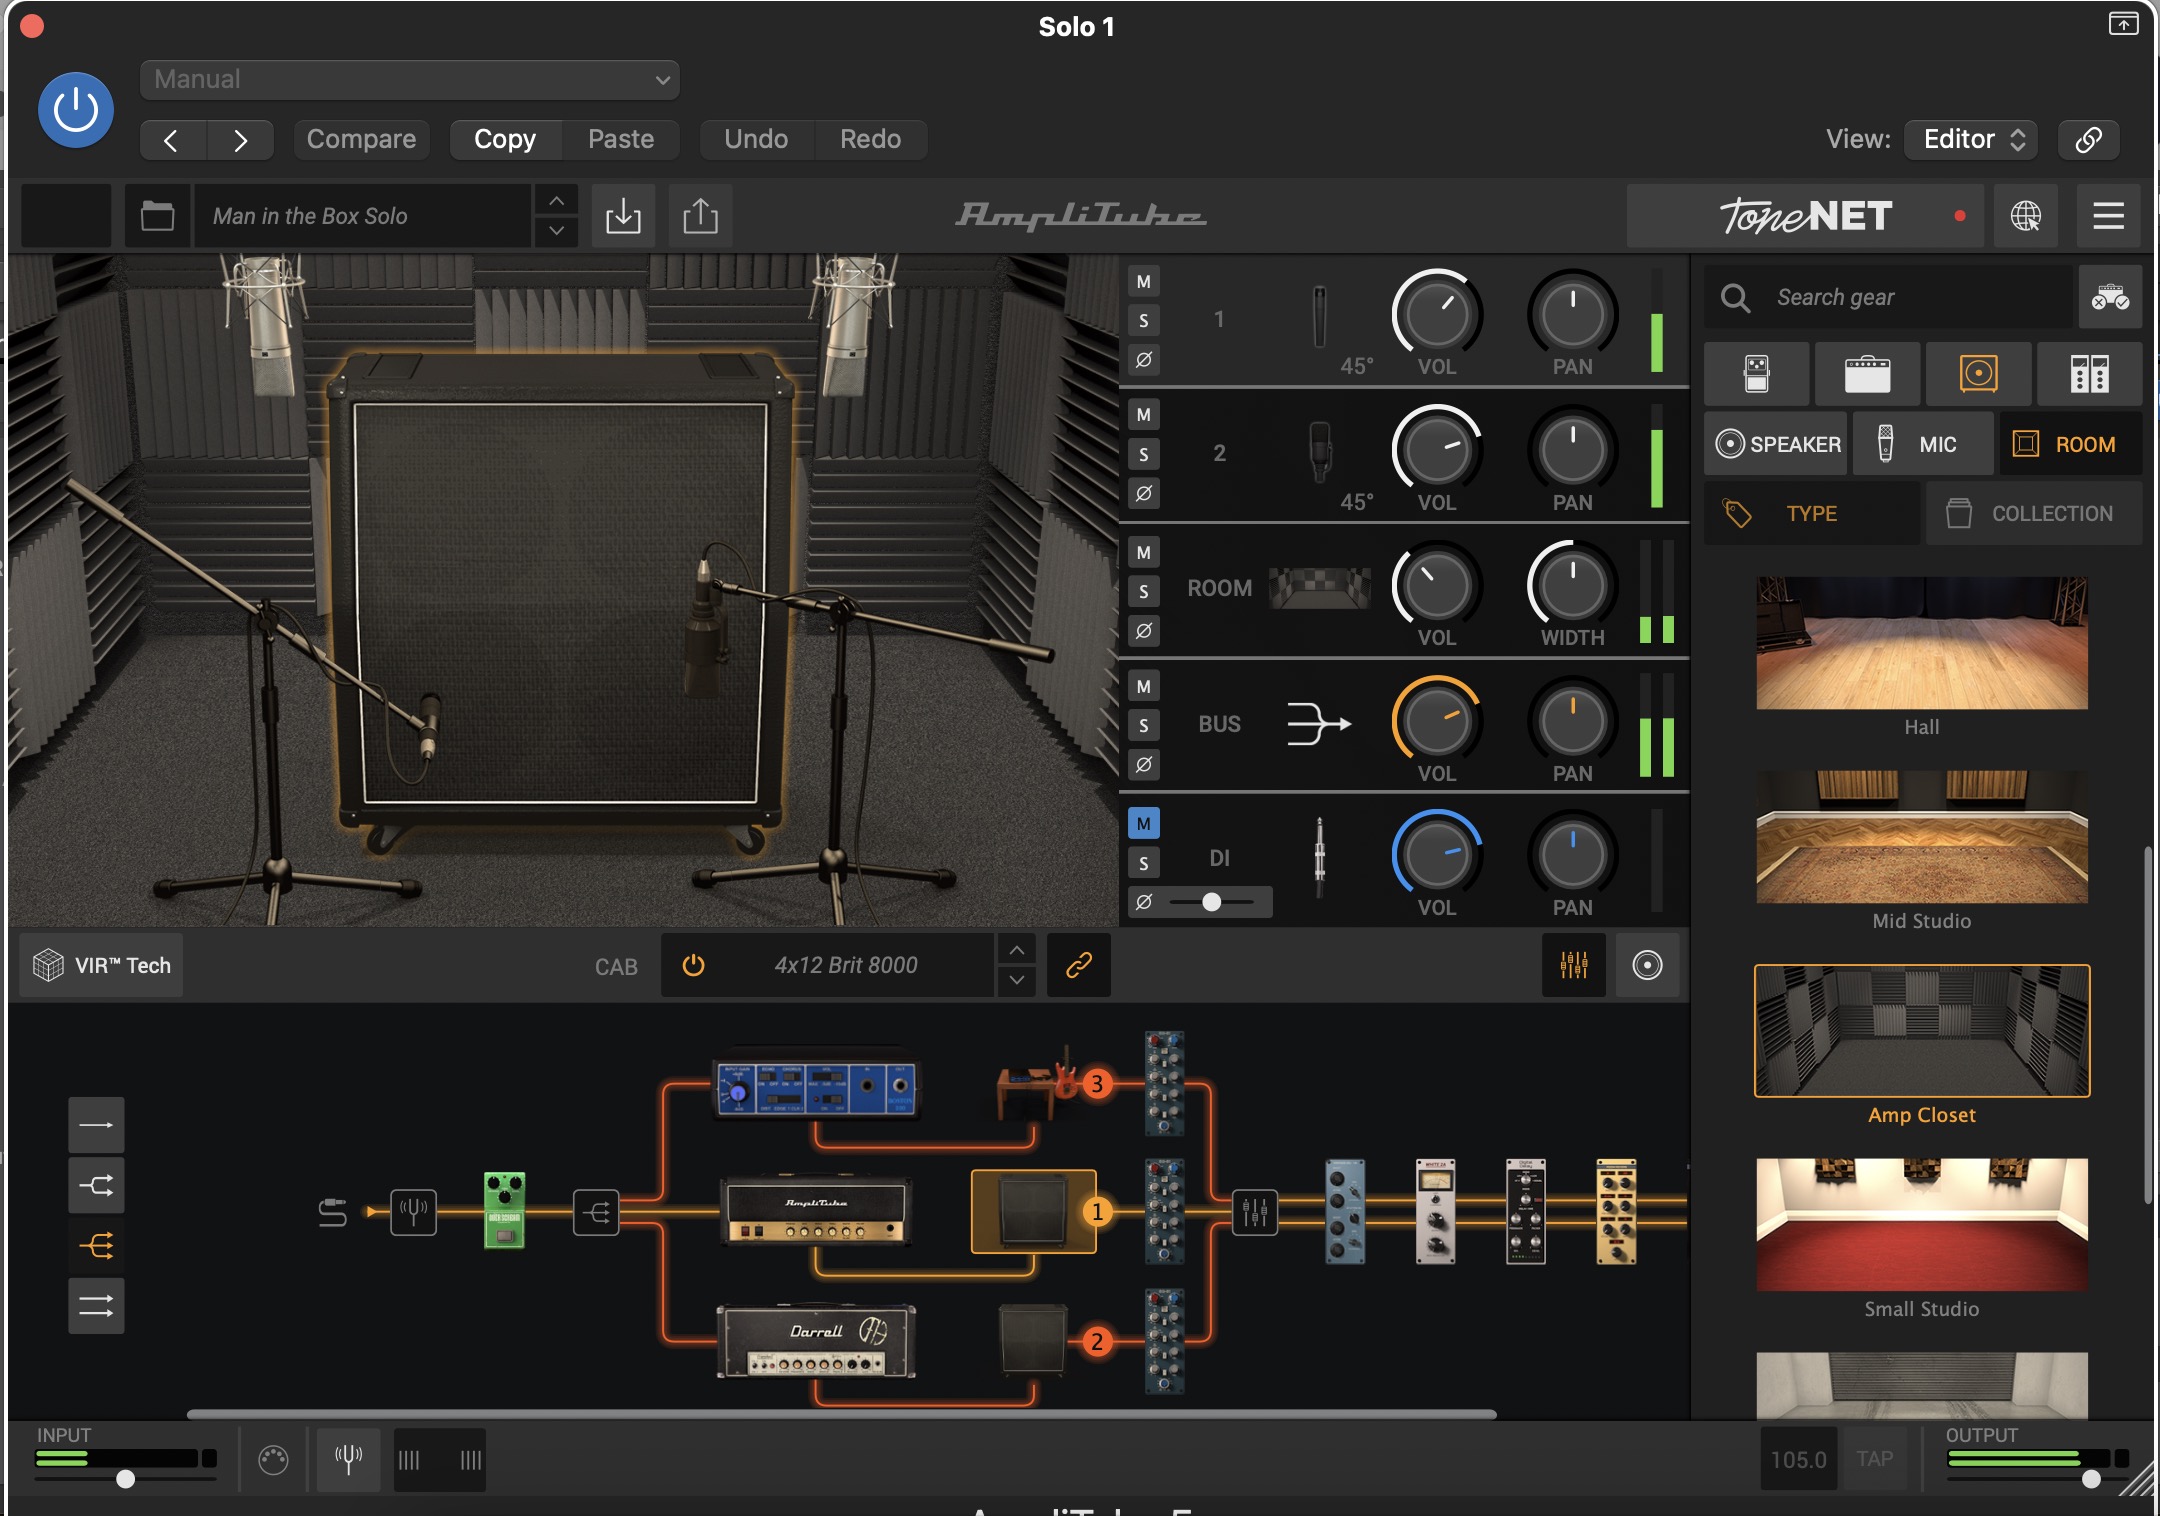Click the mic 1 VOL knob

coord(1437,314)
